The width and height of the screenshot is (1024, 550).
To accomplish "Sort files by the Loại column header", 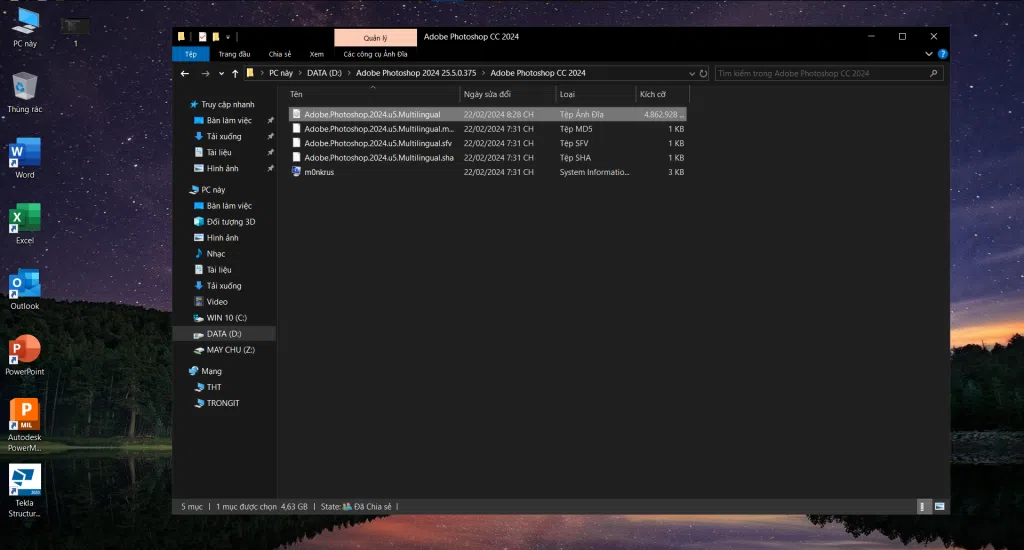I will point(596,95).
